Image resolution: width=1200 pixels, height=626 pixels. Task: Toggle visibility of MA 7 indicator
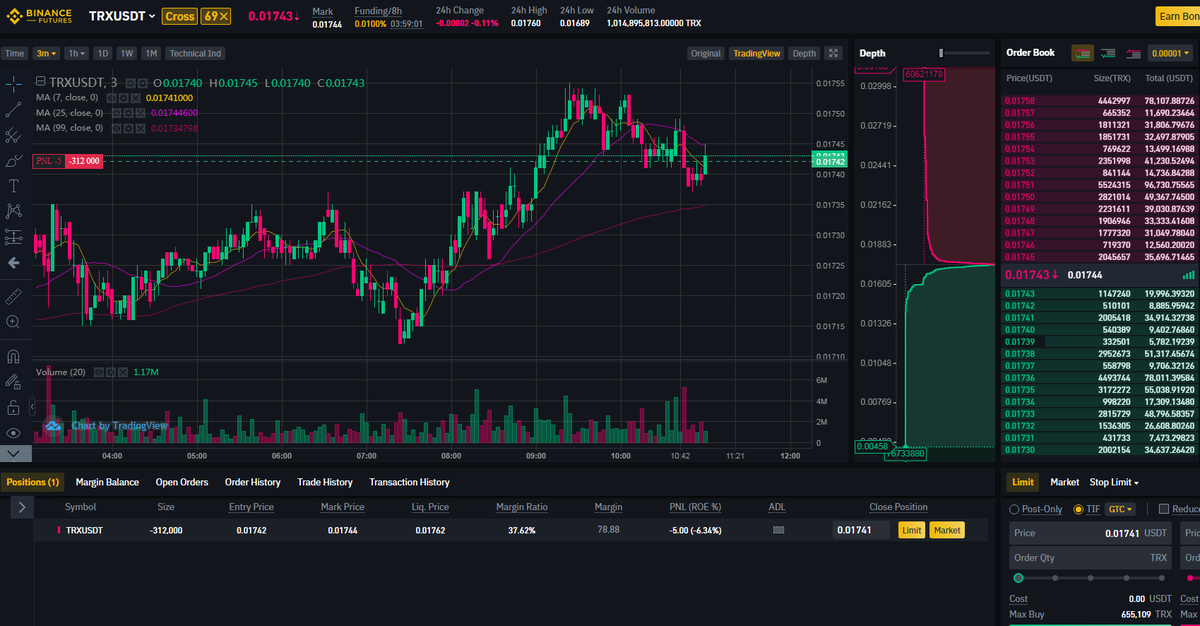click(x=114, y=98)
